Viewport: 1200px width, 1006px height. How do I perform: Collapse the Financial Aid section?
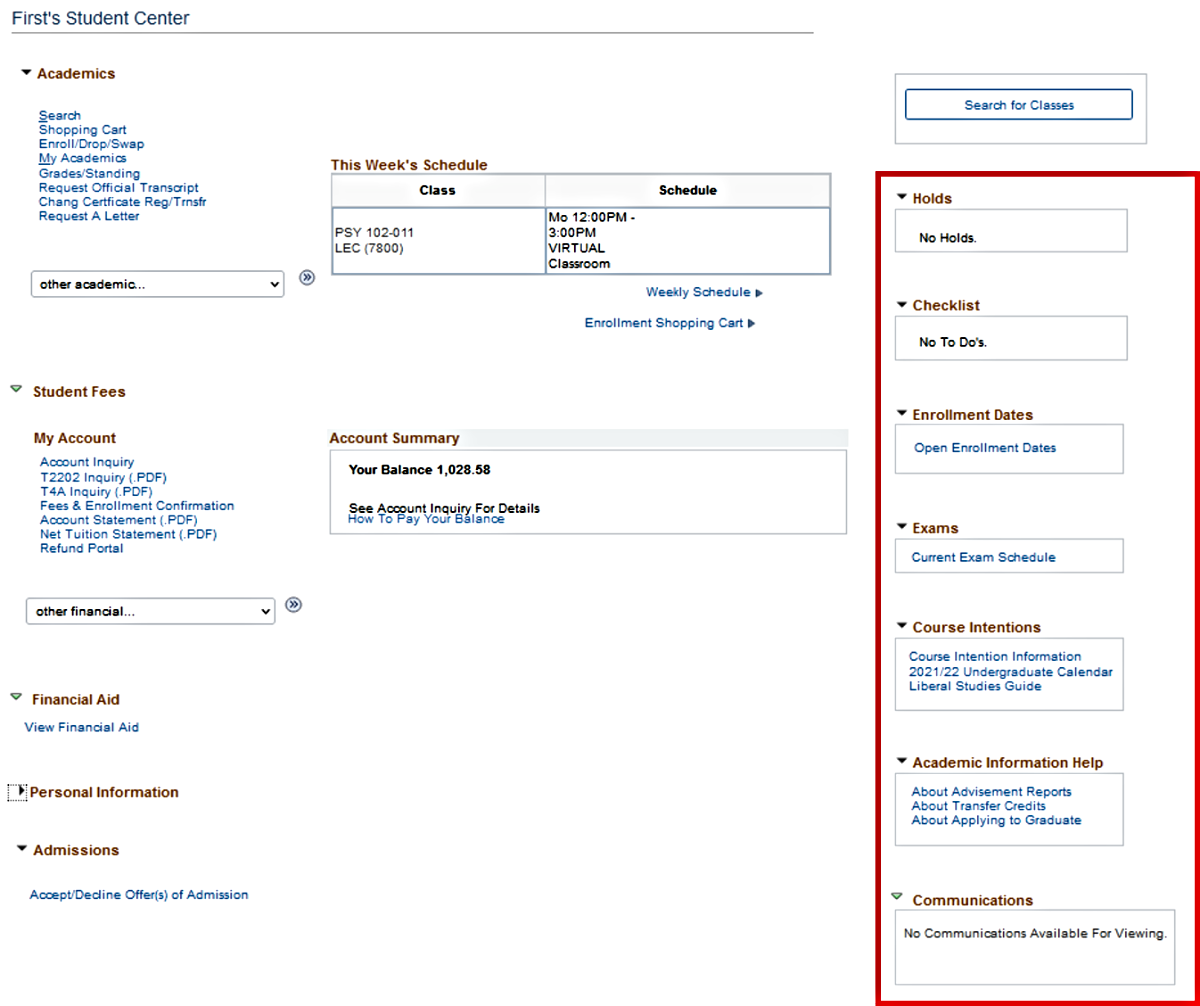coord(16,697)
